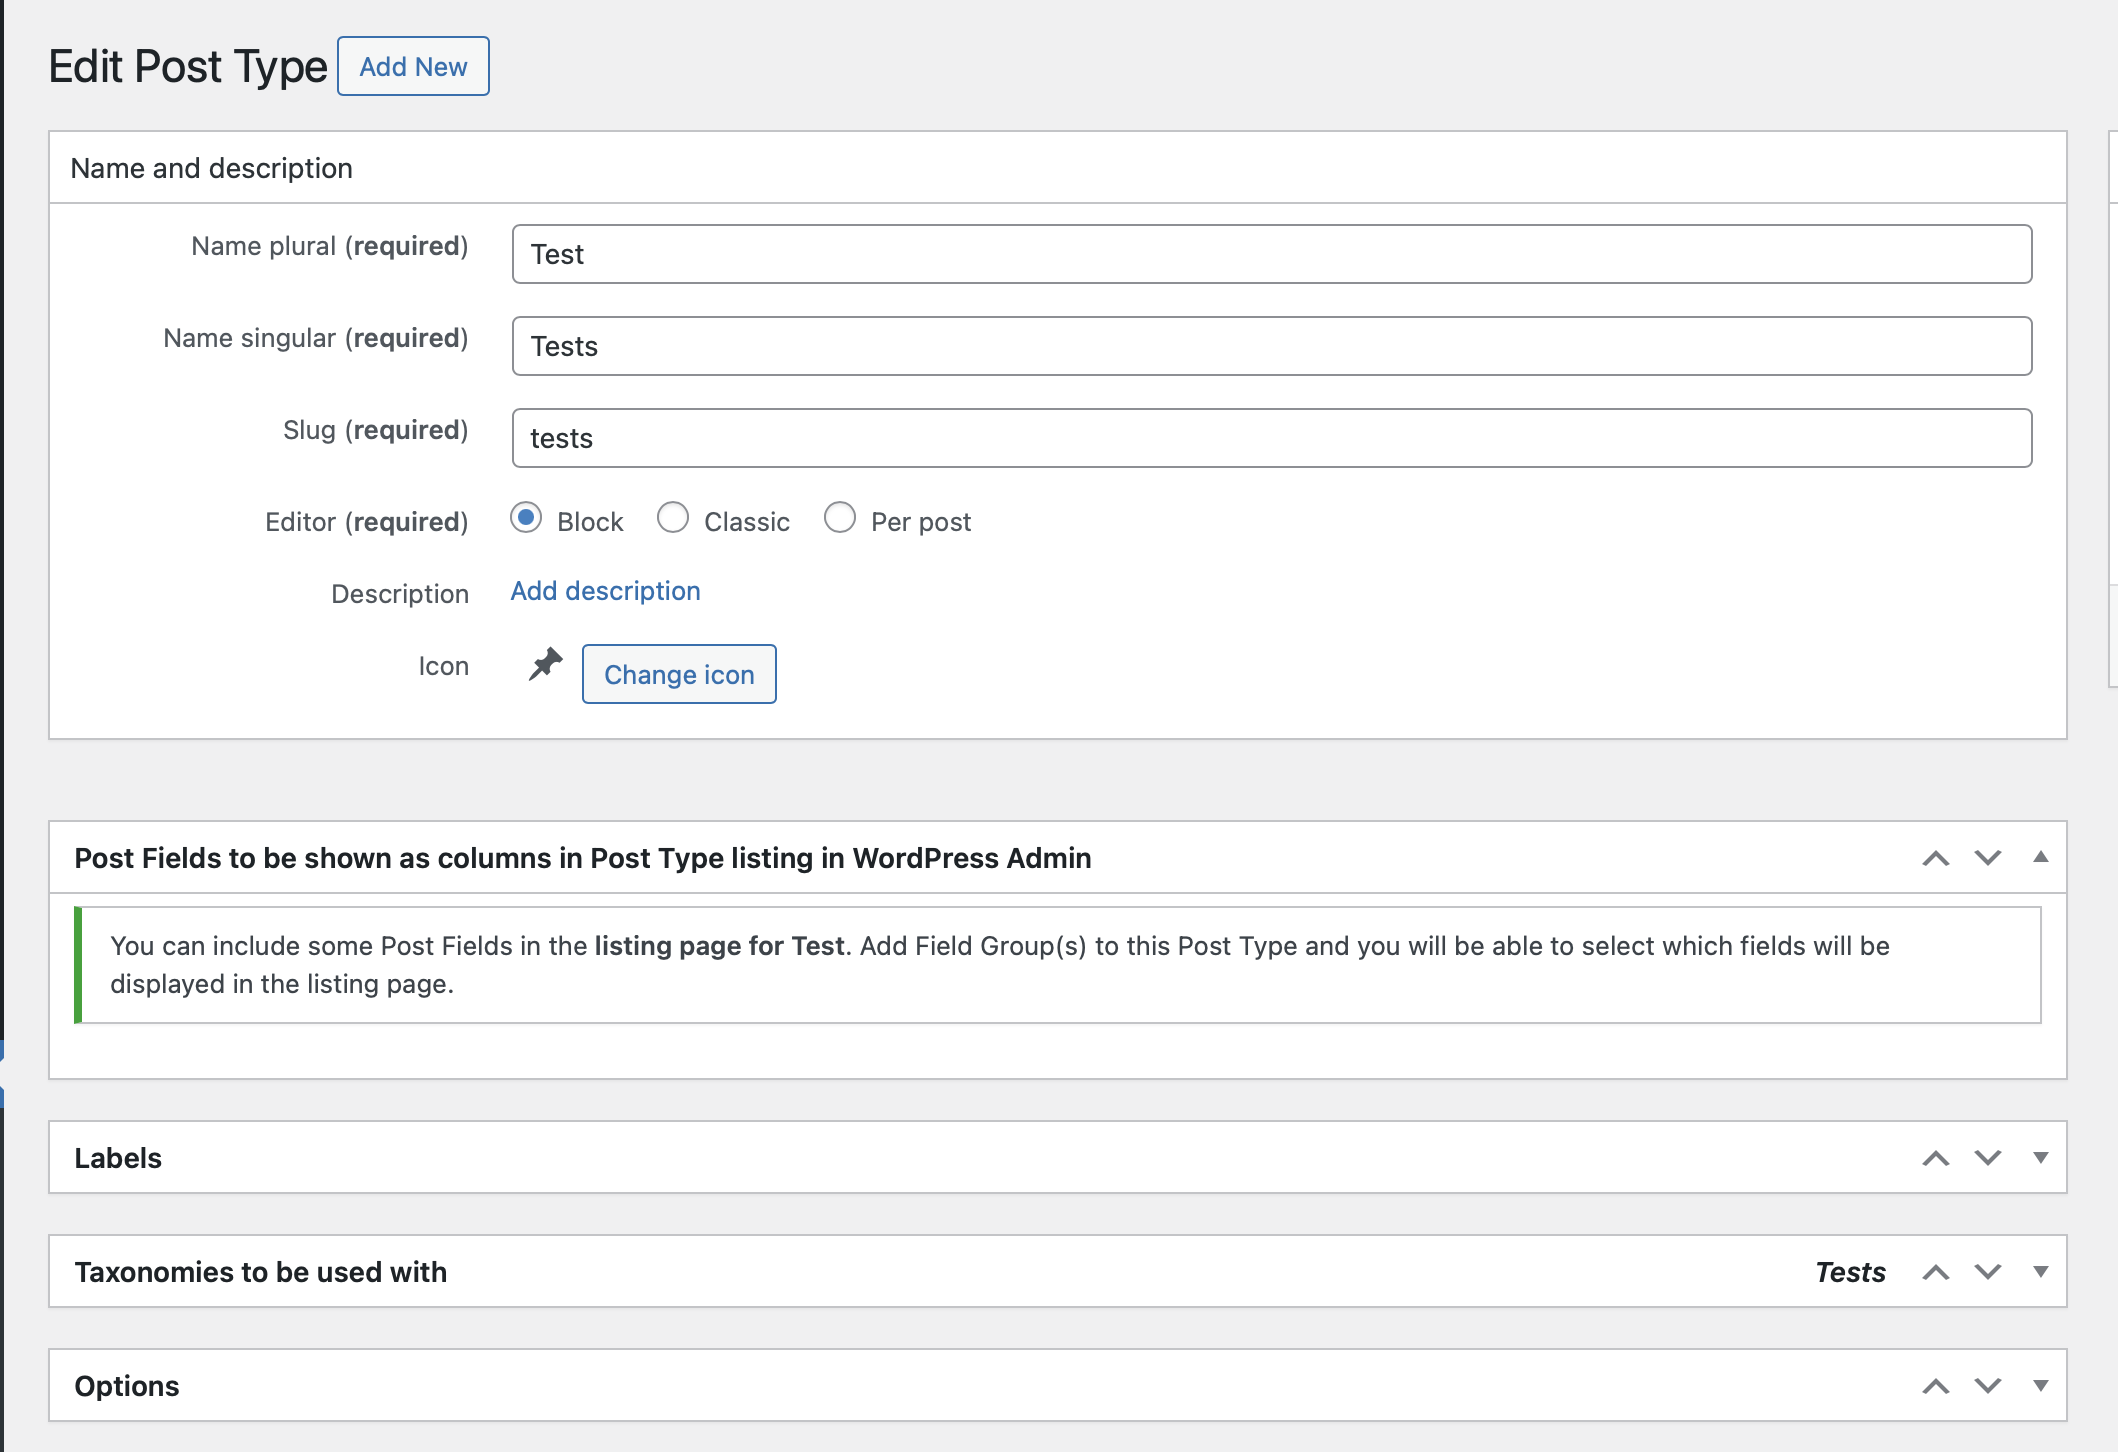Expand the Labels panel toggle triangle
The width and height of the screenshot is (2118, 1452).
2041,1158
